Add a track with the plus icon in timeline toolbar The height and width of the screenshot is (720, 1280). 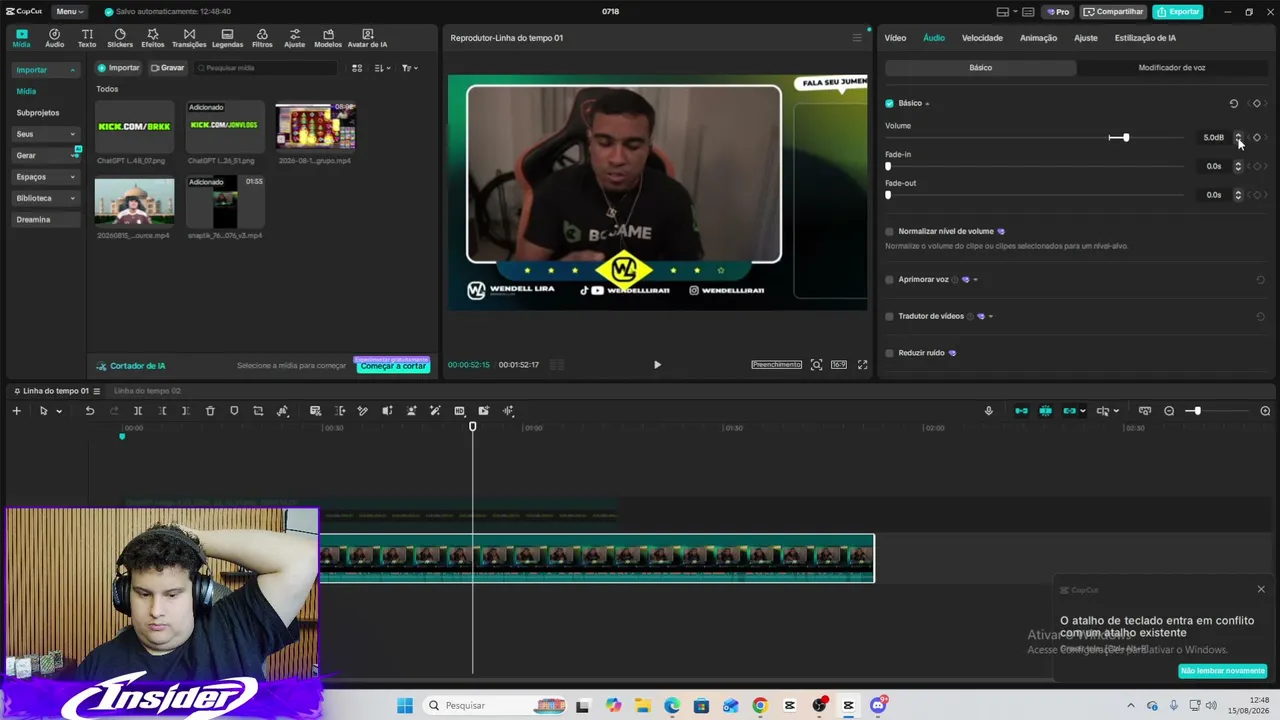(x=16, y=411)
